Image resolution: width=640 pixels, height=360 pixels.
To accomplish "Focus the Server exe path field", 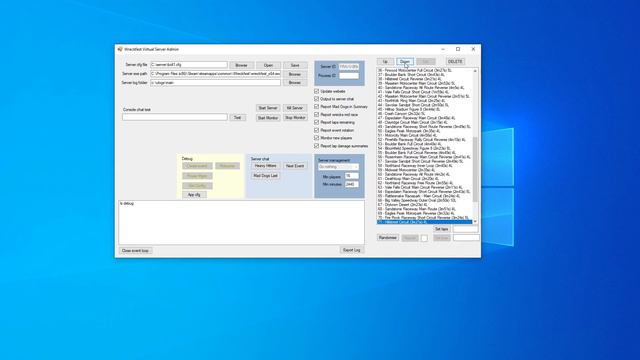I will pyautogui.click(x=216, y=74).
